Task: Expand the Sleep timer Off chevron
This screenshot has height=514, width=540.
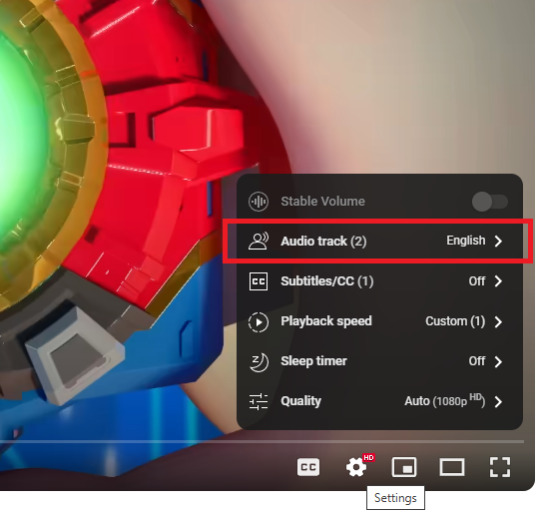Action: (x=498, y=362)
